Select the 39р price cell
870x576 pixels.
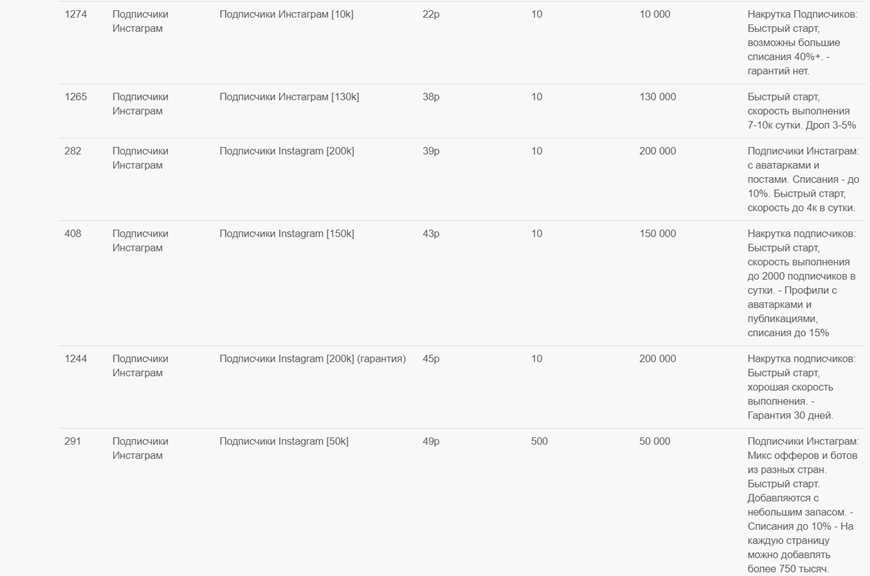[431, 151]
